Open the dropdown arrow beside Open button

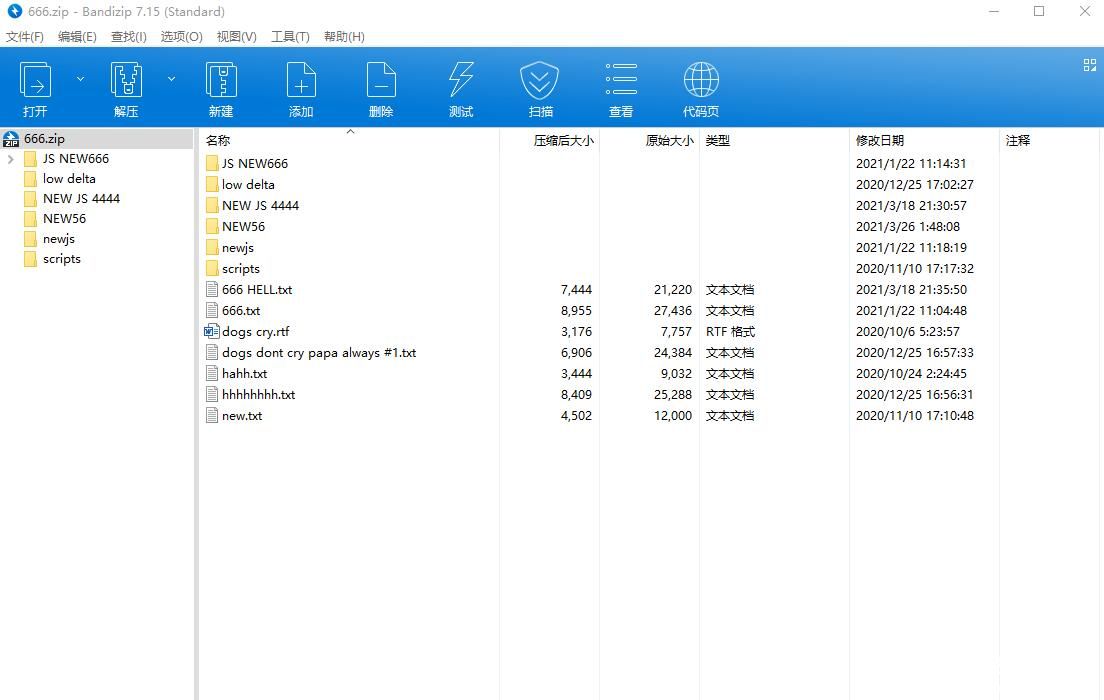pyautogui.click(x=81, y=79)
